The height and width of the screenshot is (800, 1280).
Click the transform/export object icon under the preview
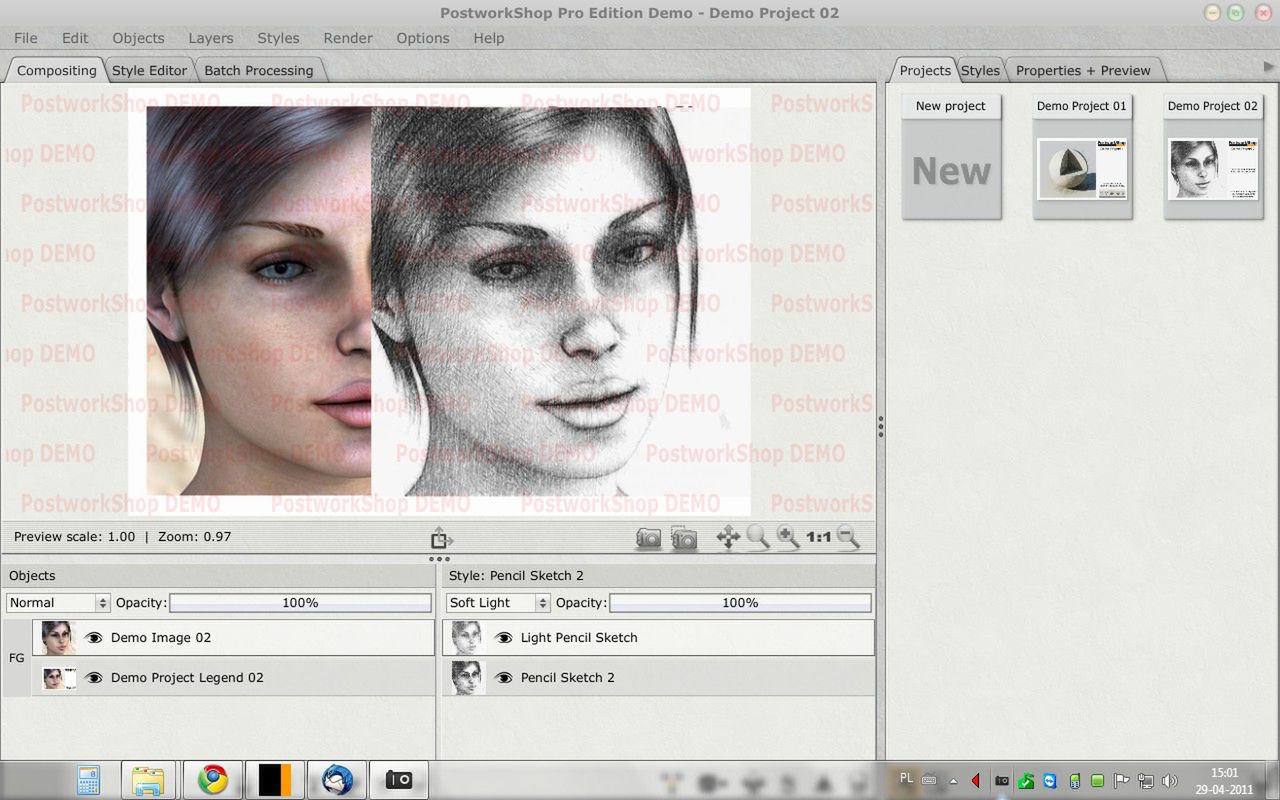pos(441,538)
